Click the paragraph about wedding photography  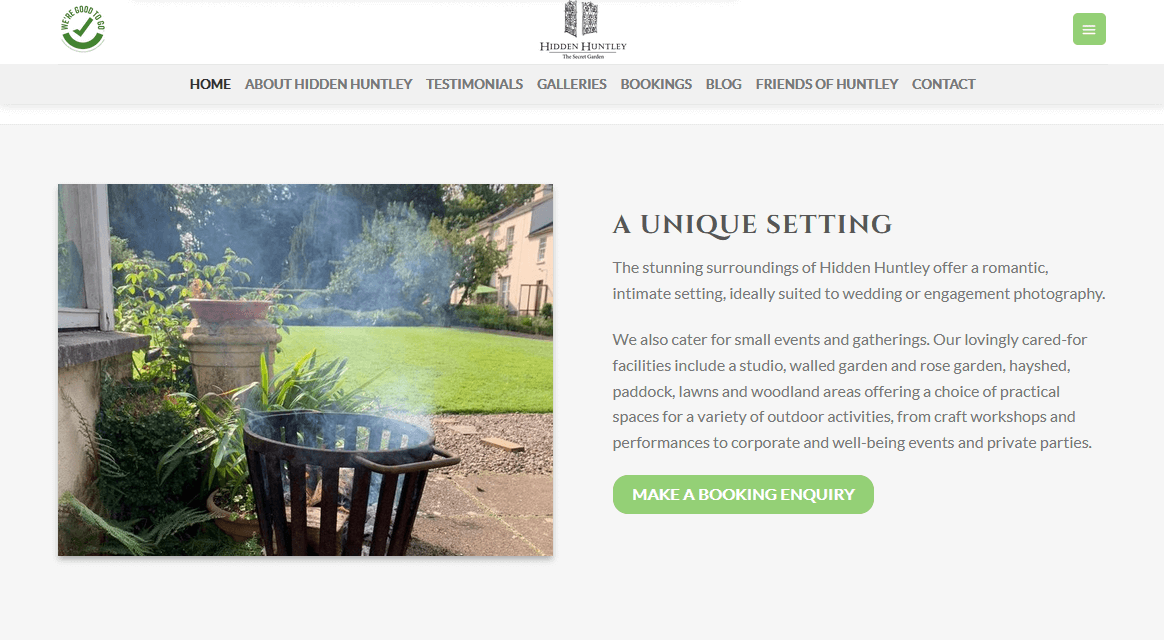click(x=859, y=281)
